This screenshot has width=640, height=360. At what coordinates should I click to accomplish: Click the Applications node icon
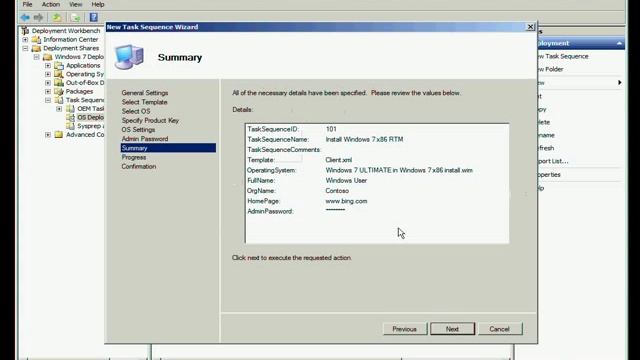(x=59, y=65)
